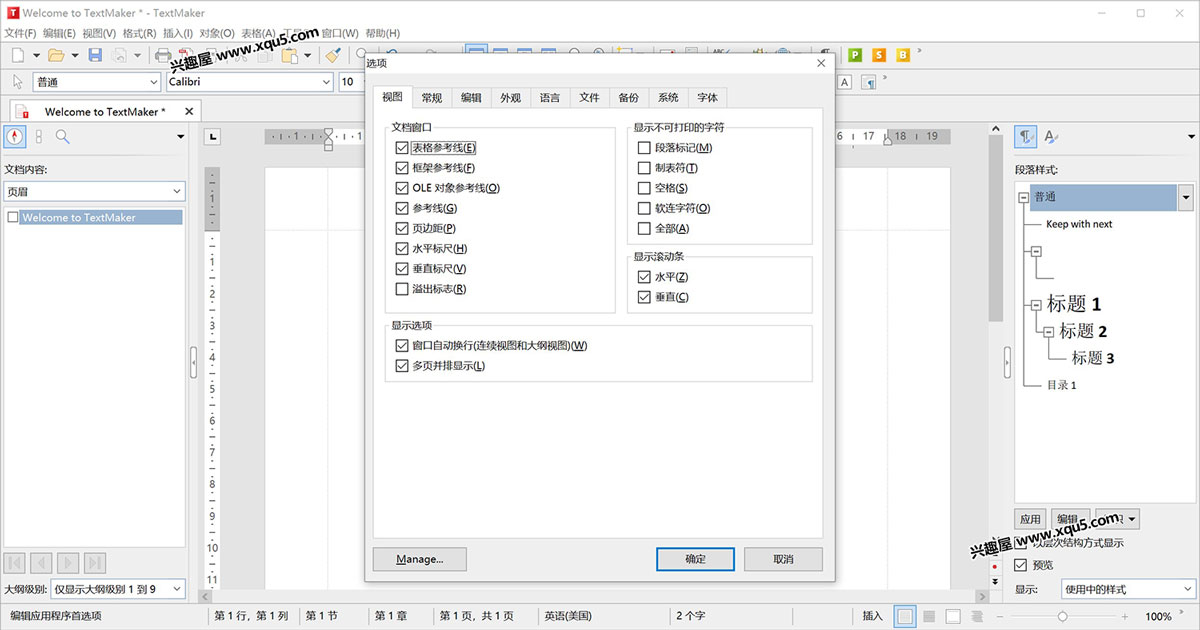Open 显示 使用中的样式 dropdown
The image size is (1200, 630).
click(x=1127, y=590)
